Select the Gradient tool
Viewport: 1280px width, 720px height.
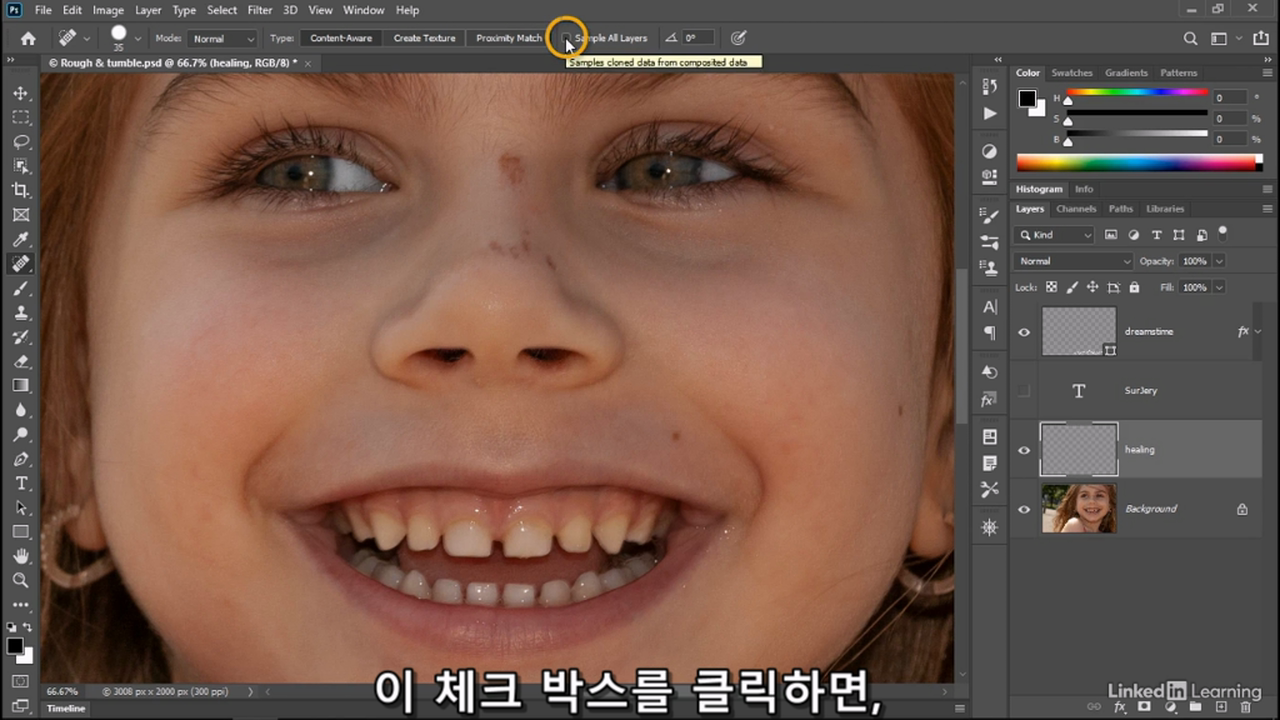coord(21,385)
